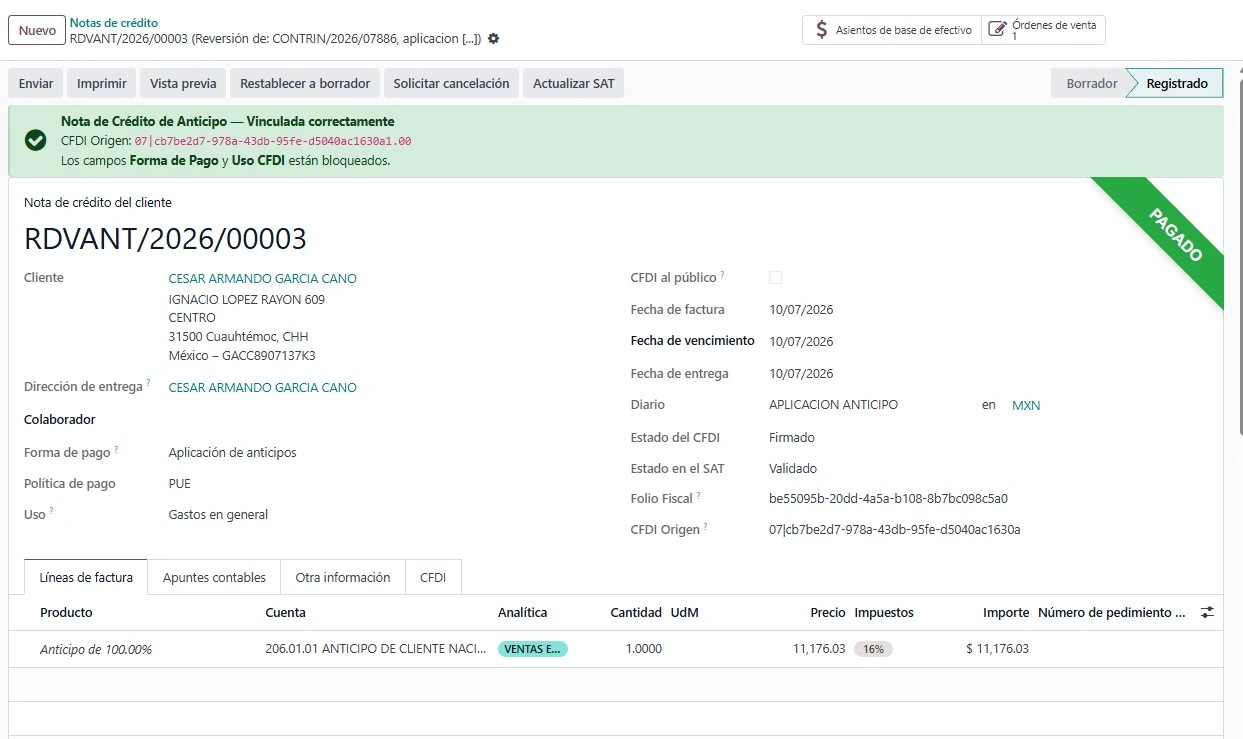
Task: Click the Nuevo button
Action: click(37, 30)
